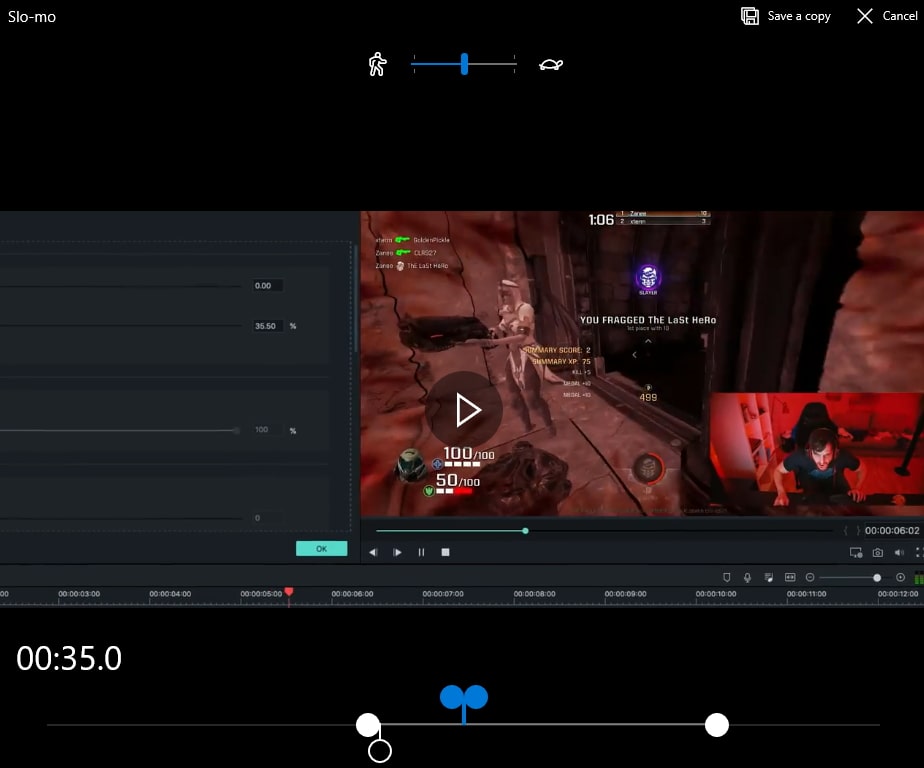Click the speaker volume icon in the recorded player
924x768 pixels.
tap(899, 552)
